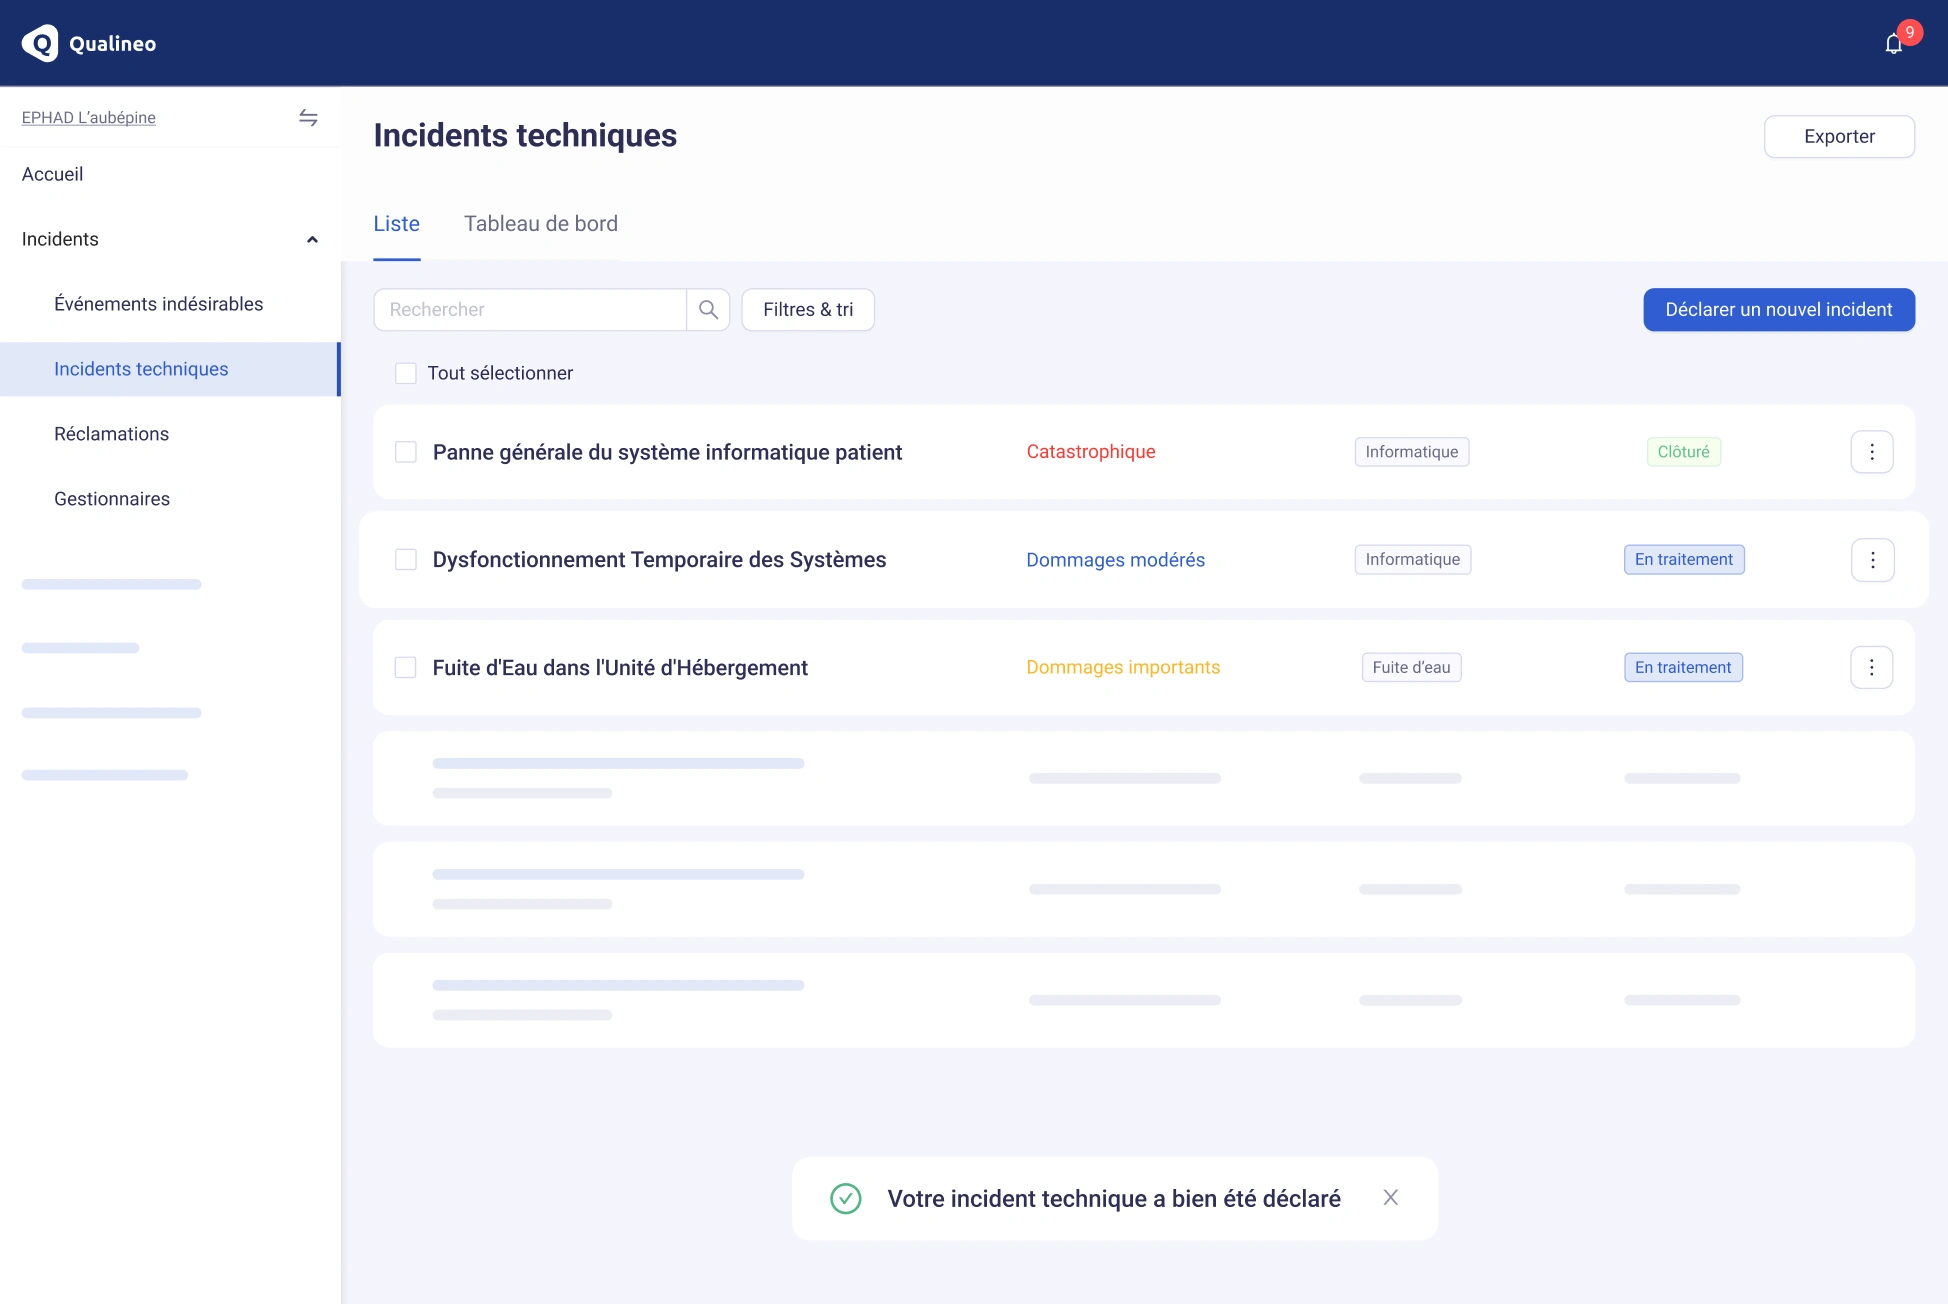Open the Filtres & tri options
Screen dimensions: 1948x1304
coord(807,310)
